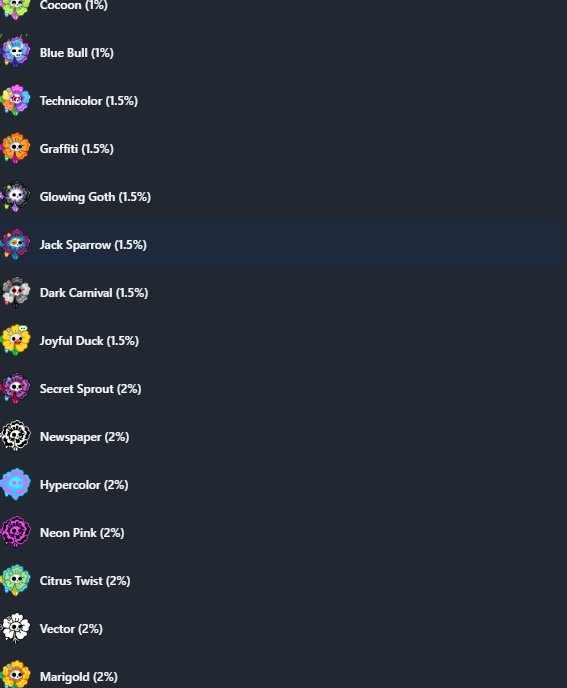This screenshot has height=688, width=567.
Task: Select the Jack Sparrow (1.5%) entry
Action: (284, 244)
